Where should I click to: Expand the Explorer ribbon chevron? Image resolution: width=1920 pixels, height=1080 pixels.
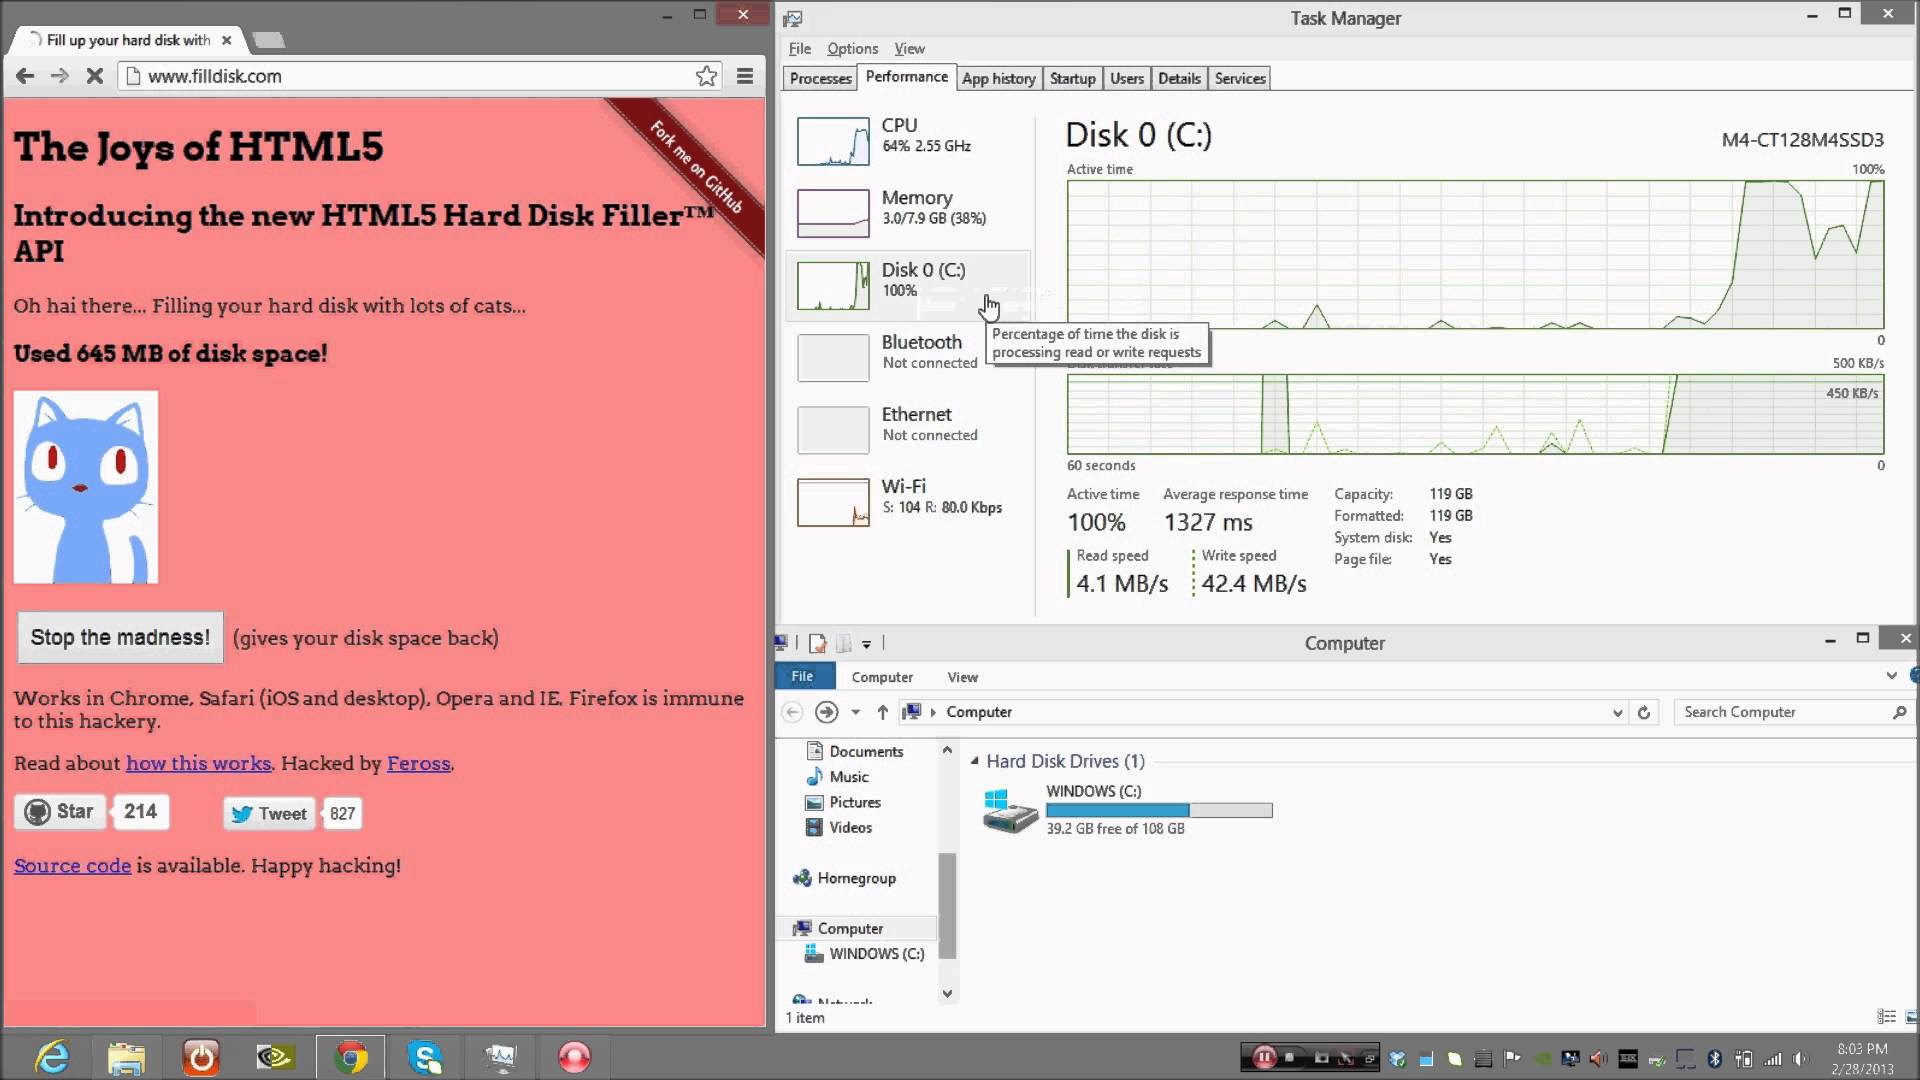point(1891,676)
